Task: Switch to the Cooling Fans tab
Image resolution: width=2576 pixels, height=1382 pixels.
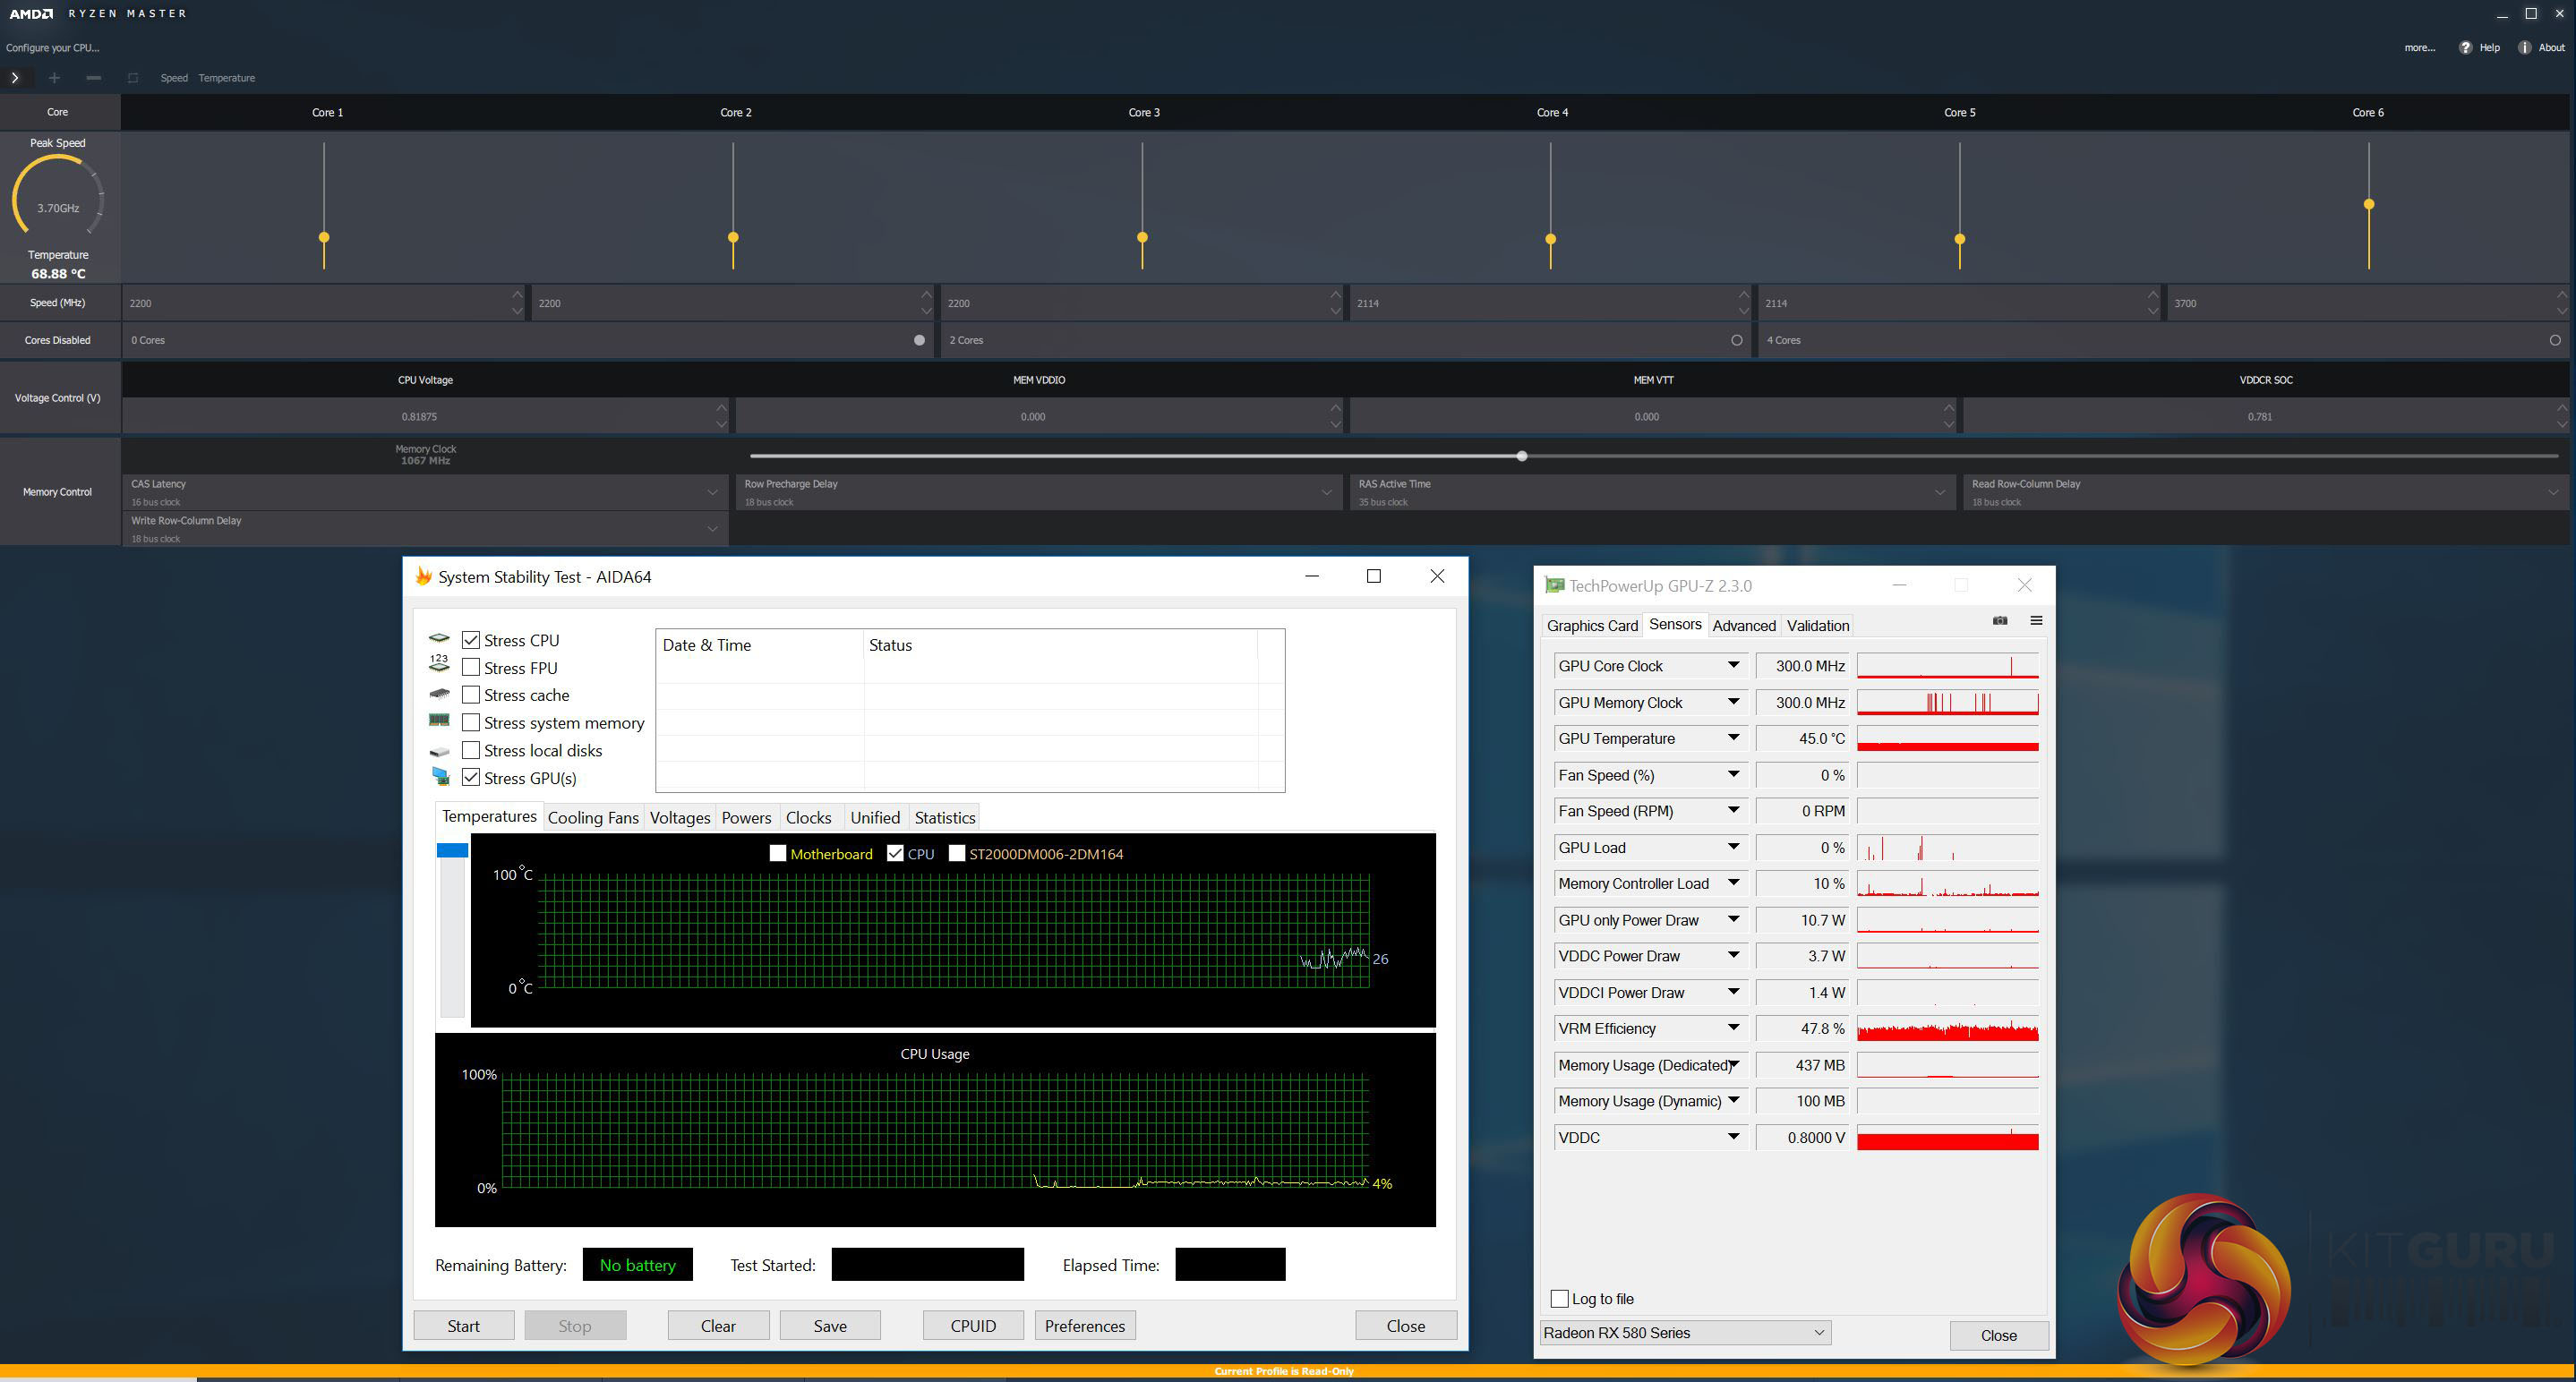Action: coord(592,818)
